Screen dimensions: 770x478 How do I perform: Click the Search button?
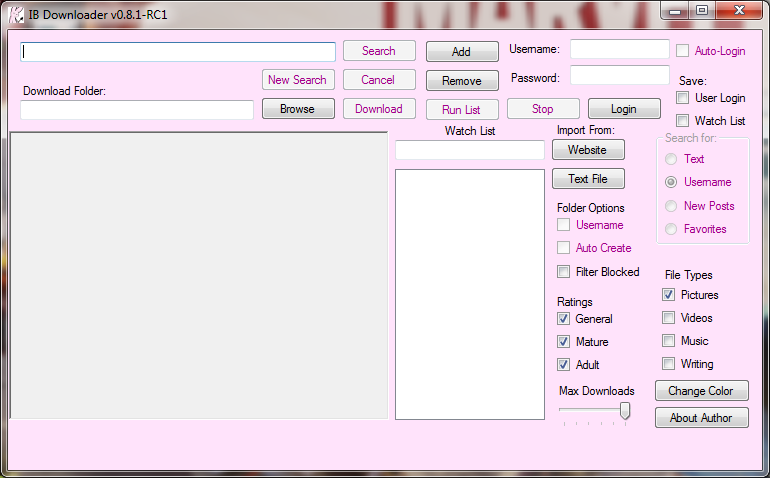pos(379,51)
